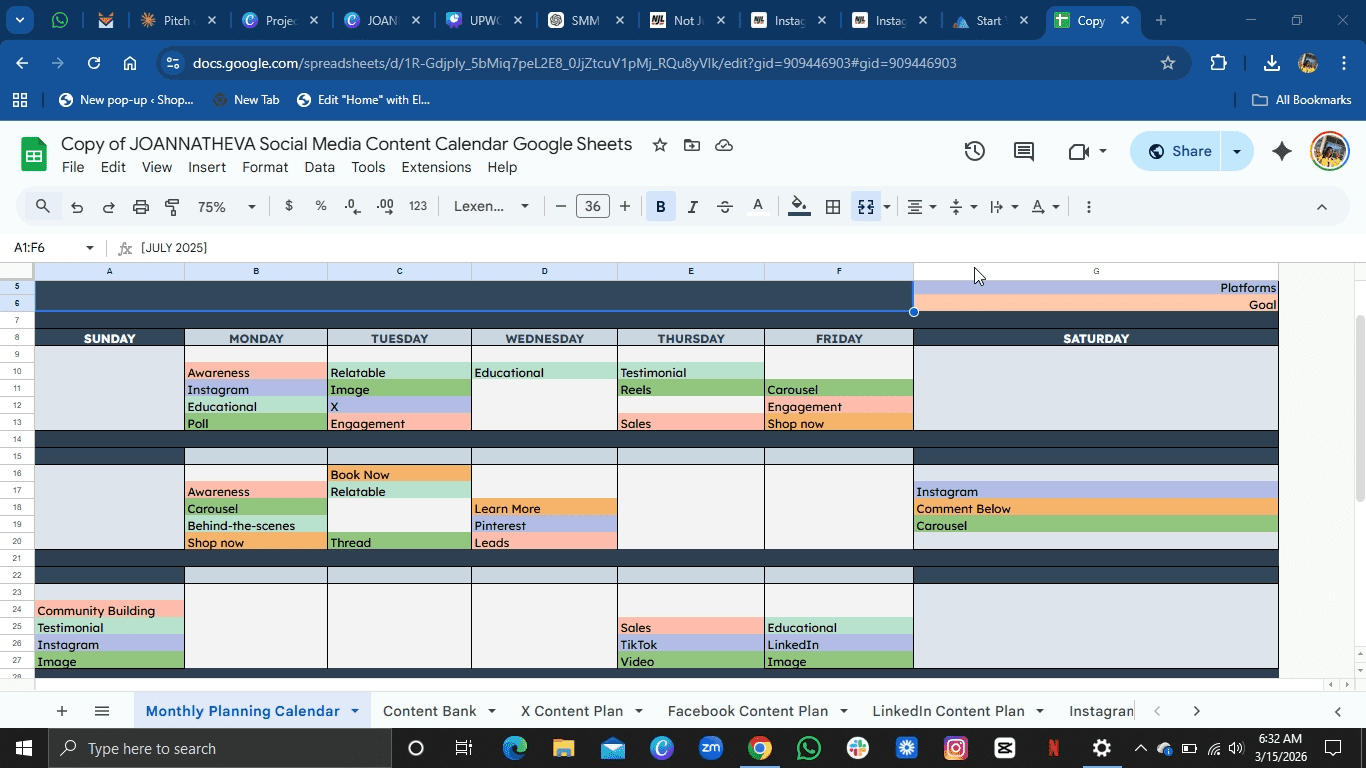1366x768 pixels.
Task: Toggle Strikethrough formatting
Action: click(725, 207)
